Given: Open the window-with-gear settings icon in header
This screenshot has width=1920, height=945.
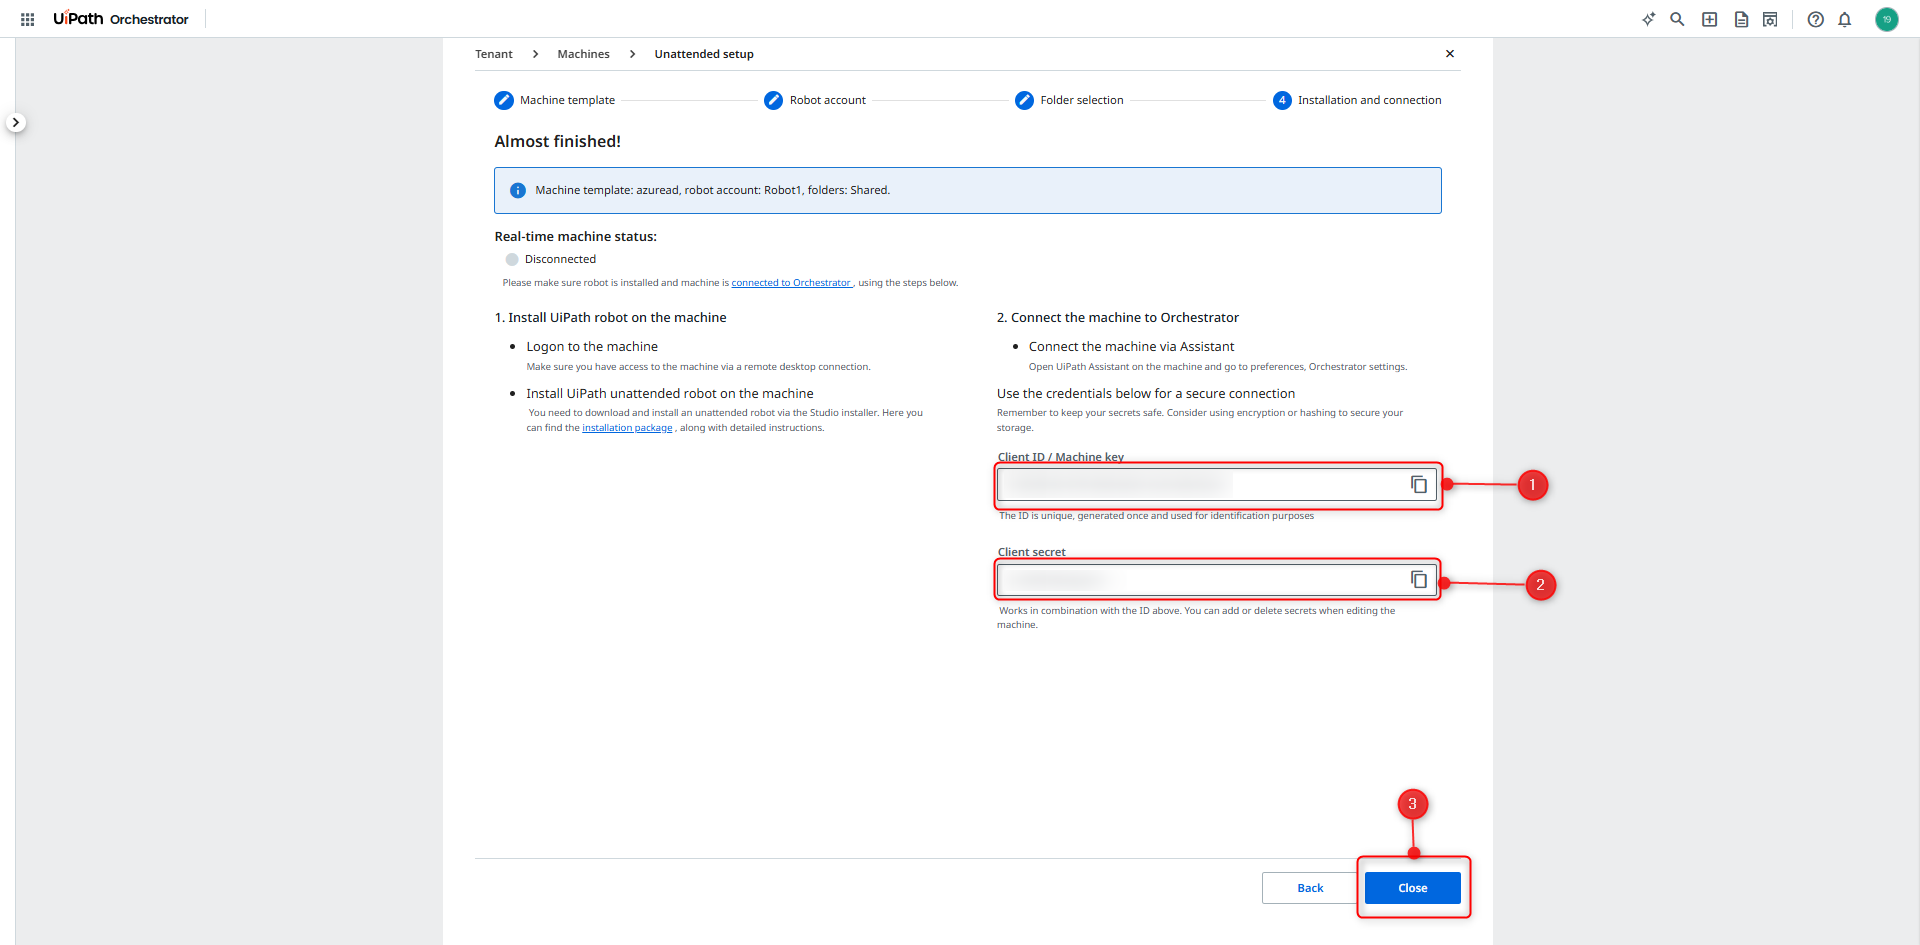Looking at the screenshot, I should pos(1770,19).
